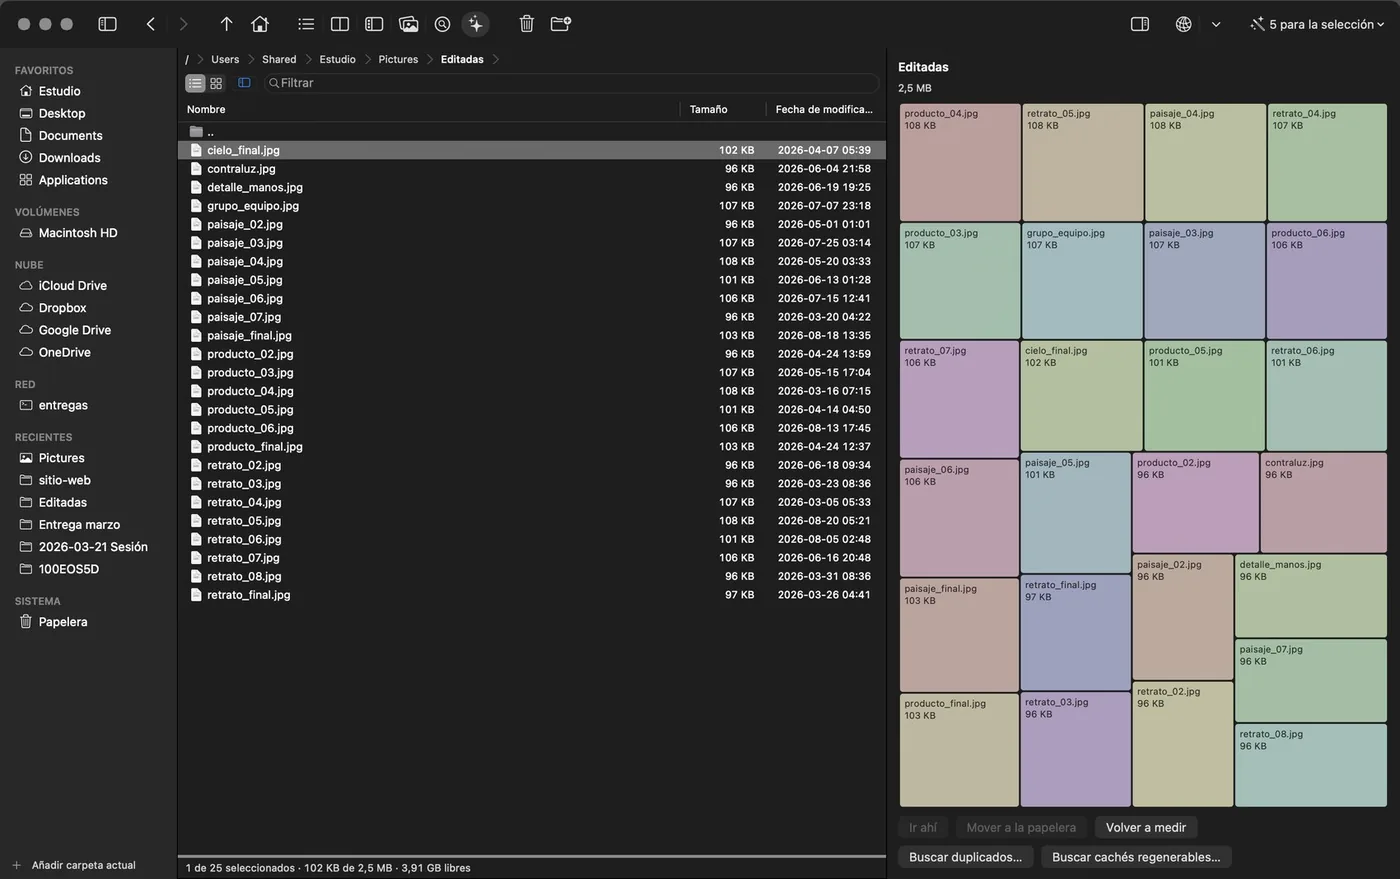Toggle the right inspector panel icon
Image resolution: width=1400 pixels, height=879 pixels.
coord(1139,24)
